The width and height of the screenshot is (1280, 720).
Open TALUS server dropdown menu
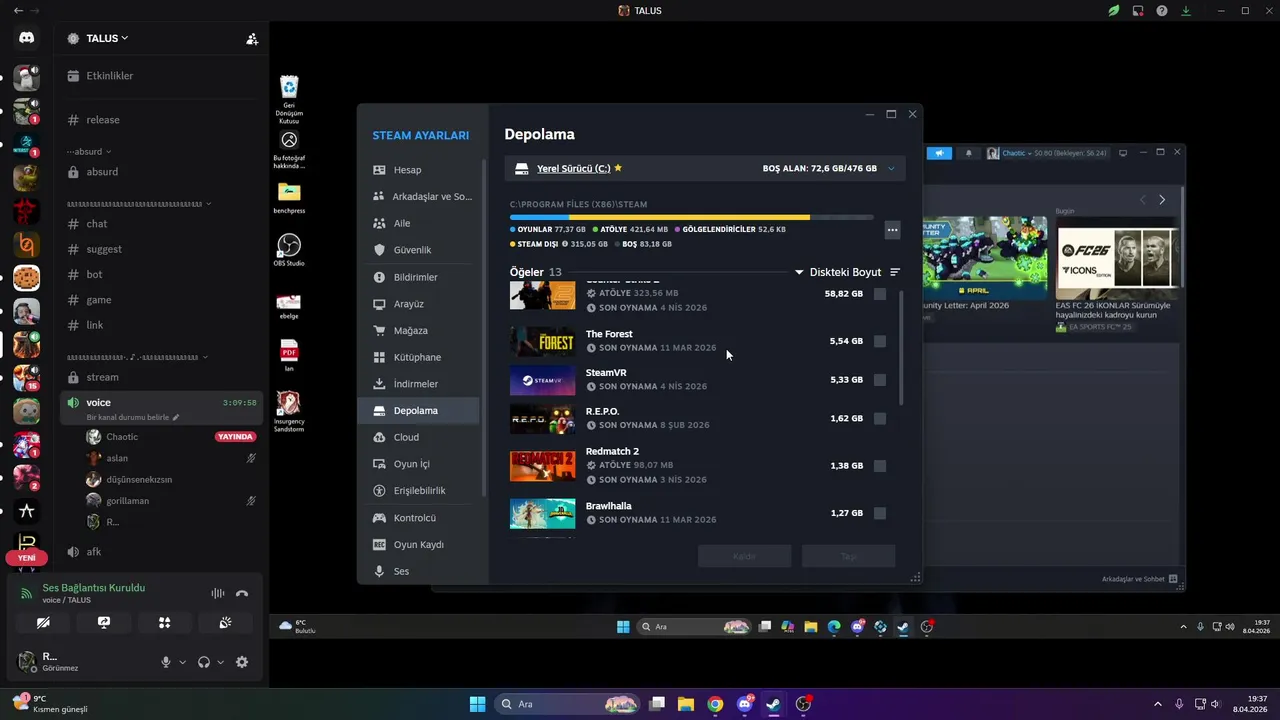tap(107, 38)
